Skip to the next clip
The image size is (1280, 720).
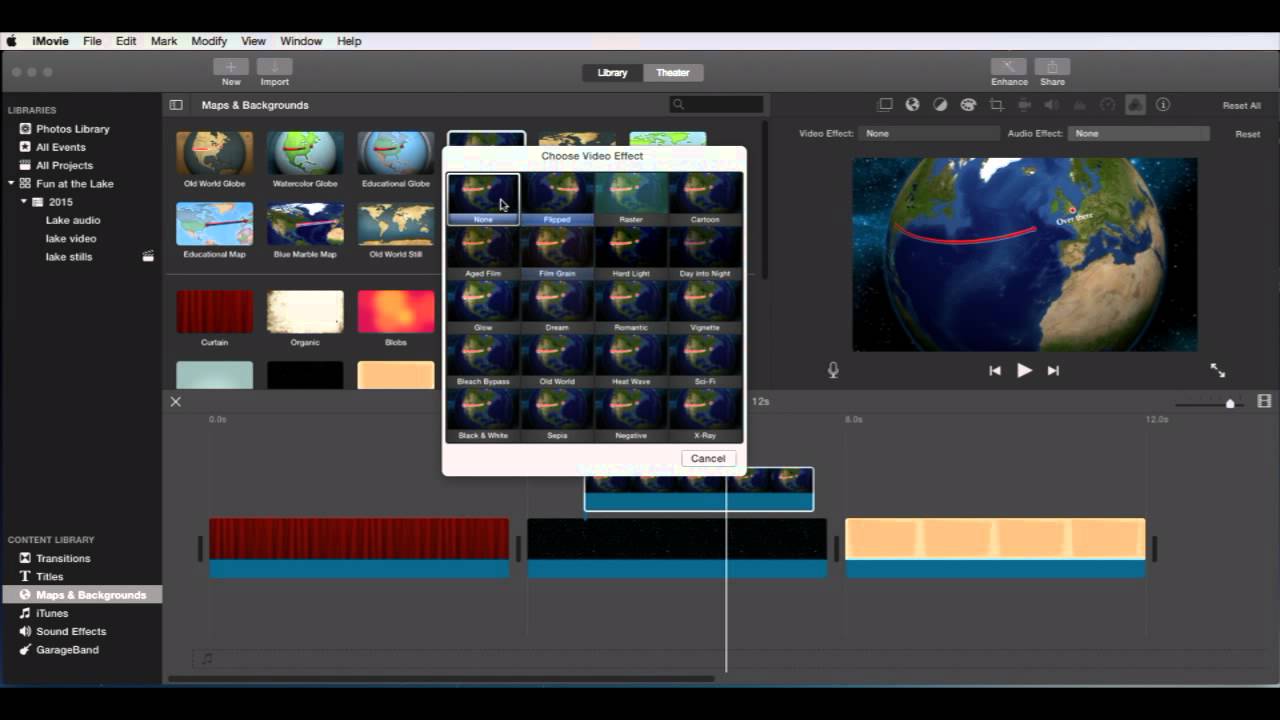1053,370
